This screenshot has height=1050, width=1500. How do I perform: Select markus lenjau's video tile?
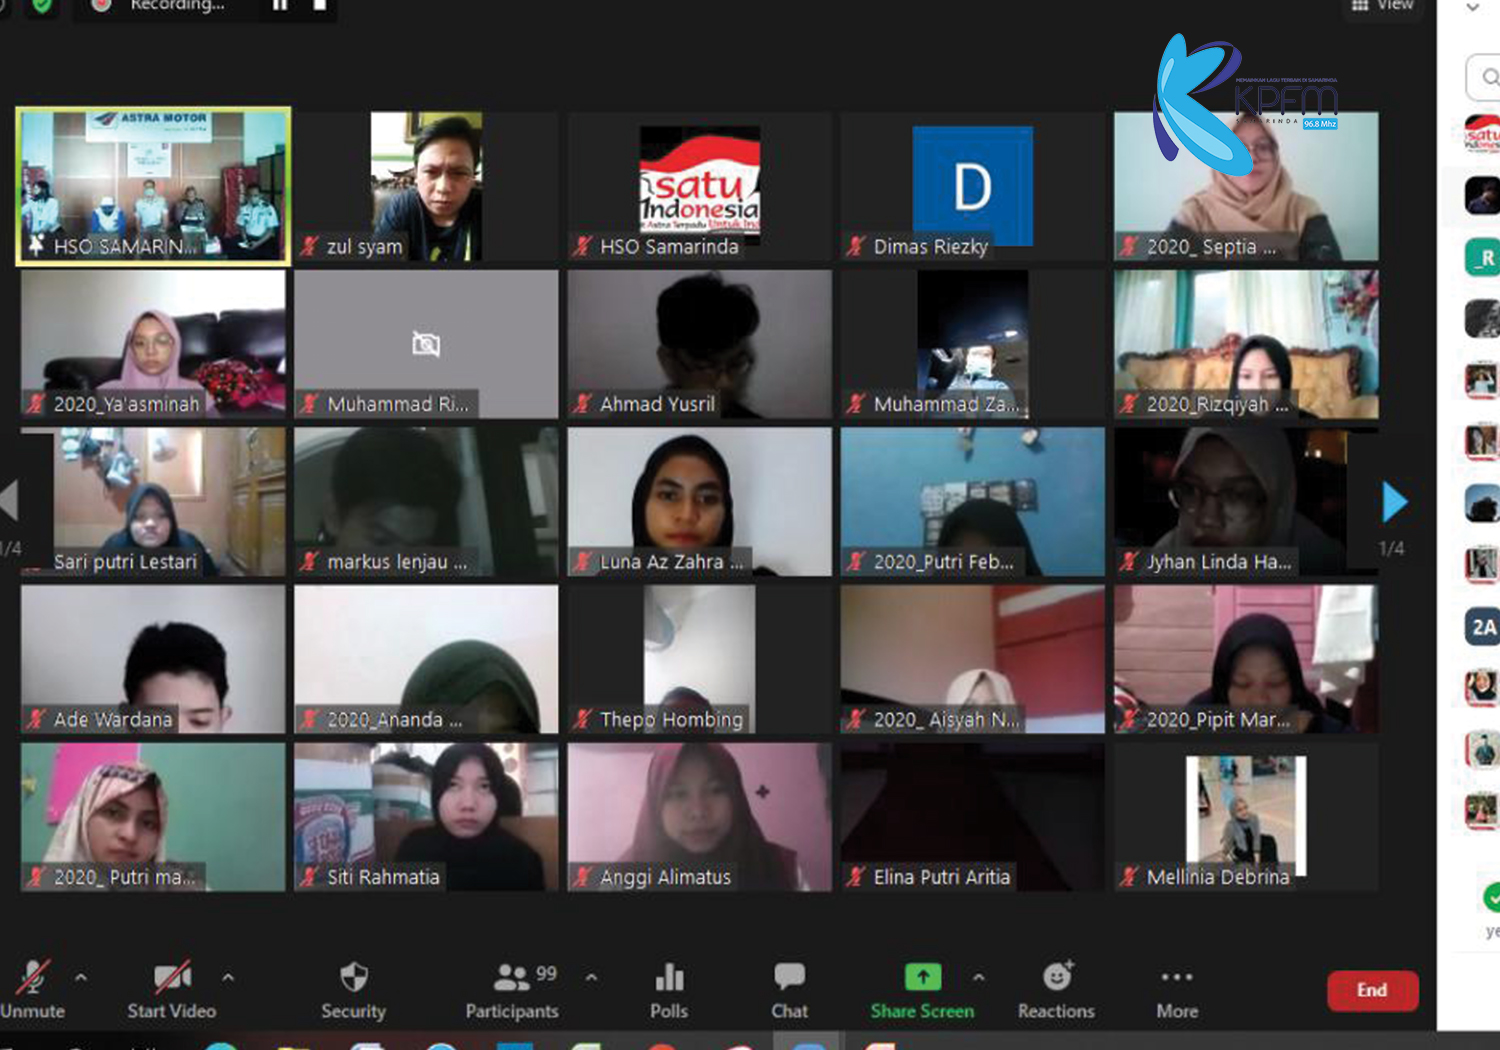point(426,502)
